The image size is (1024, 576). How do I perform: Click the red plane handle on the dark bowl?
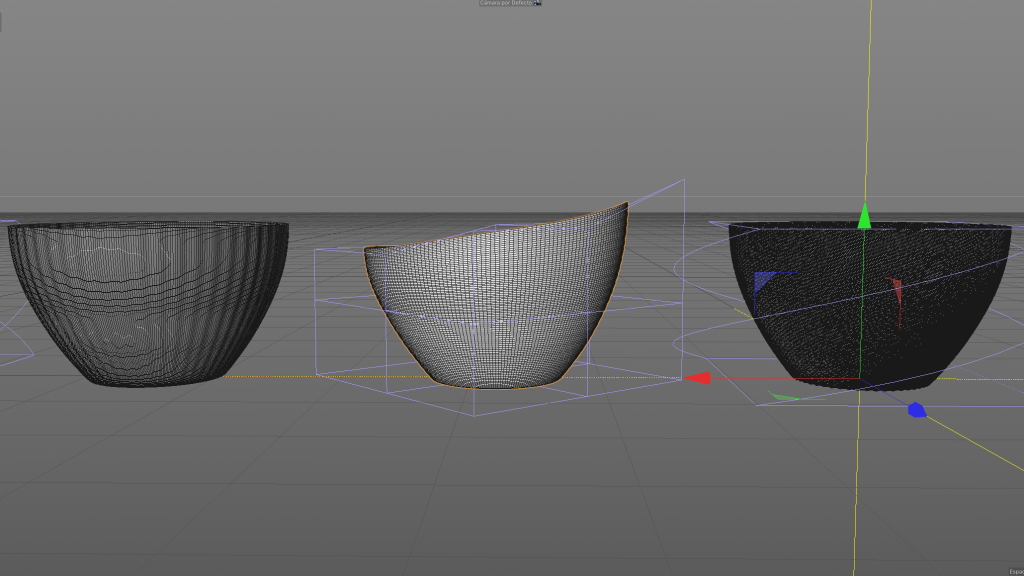click(897, 292)
